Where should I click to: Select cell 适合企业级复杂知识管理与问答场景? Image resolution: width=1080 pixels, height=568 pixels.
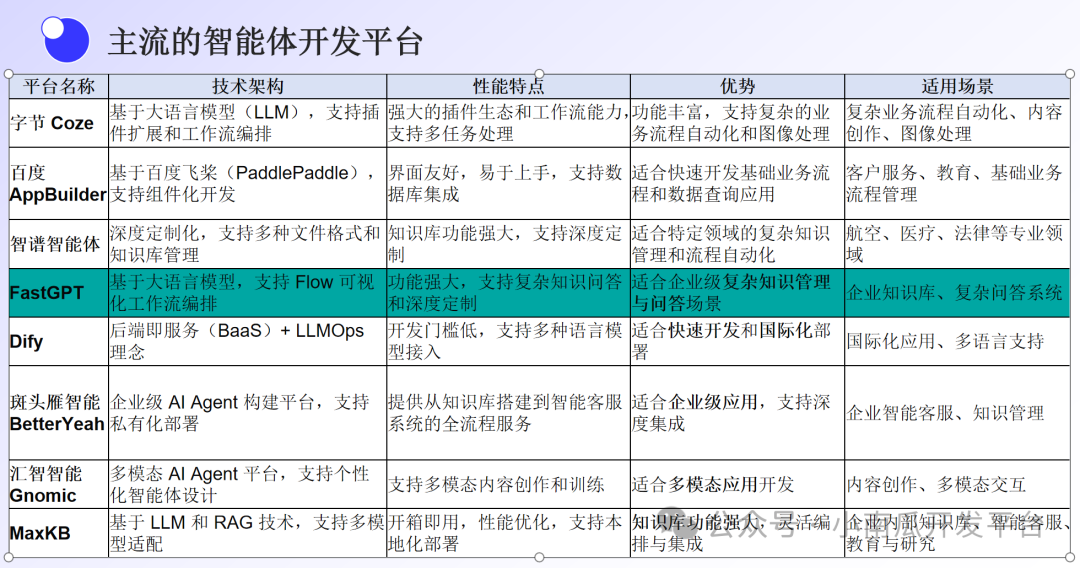[737, 293]
